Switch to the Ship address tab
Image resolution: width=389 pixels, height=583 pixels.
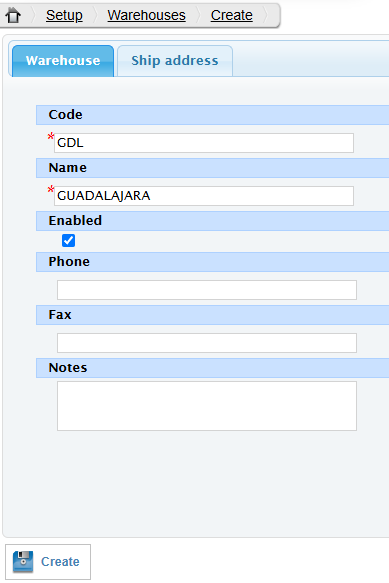pos(175,61)
